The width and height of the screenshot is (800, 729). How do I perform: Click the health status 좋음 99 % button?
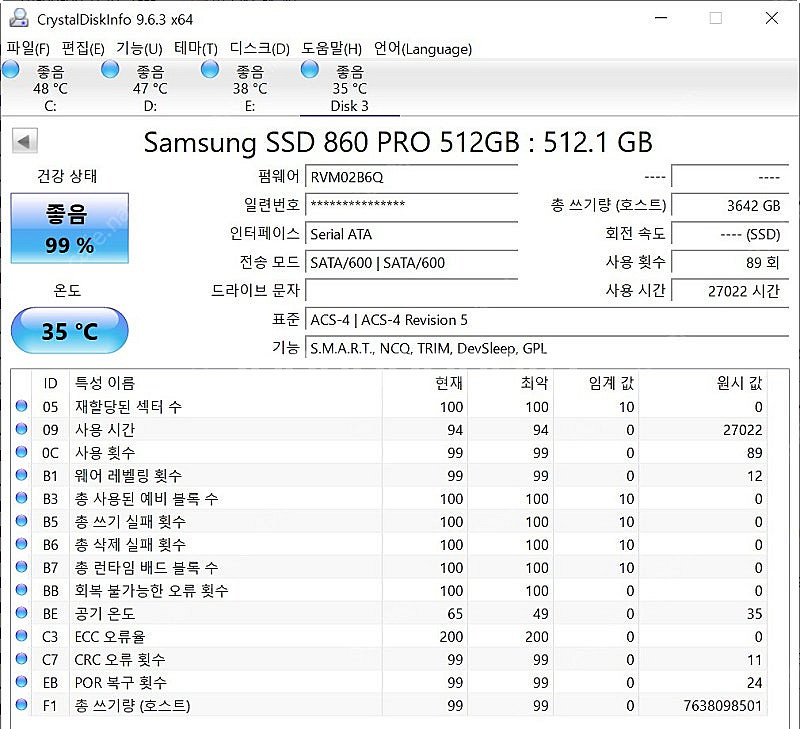pyautogui.click(x=70, y=228)
